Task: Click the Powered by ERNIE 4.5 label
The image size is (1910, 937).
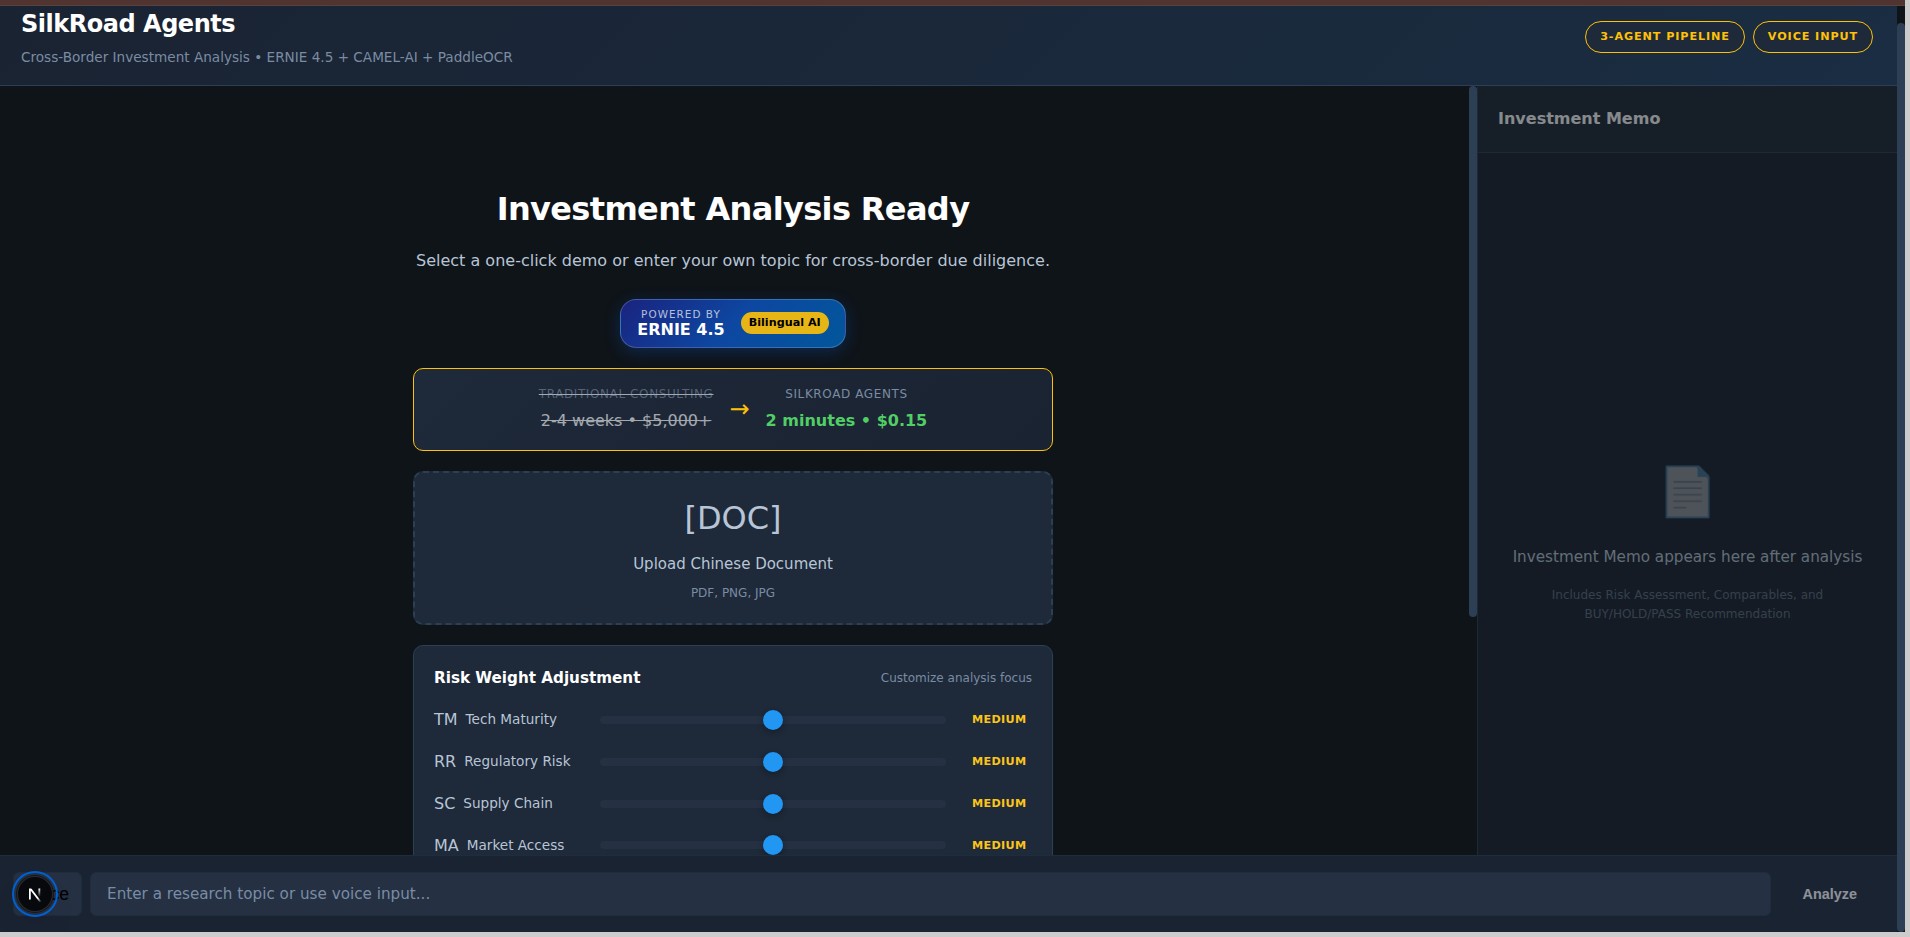Action: point(680,323)
